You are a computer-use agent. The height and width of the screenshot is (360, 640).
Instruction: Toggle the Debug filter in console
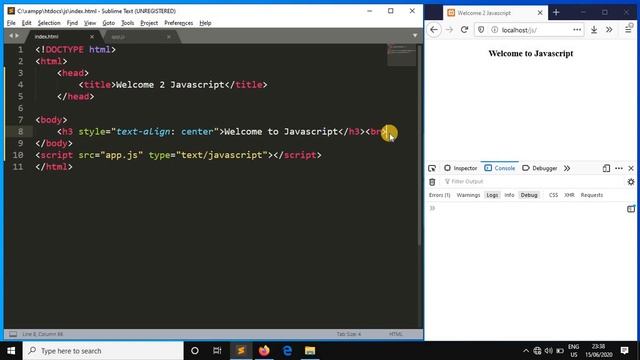pyautogui.click(x=529, y=195)
